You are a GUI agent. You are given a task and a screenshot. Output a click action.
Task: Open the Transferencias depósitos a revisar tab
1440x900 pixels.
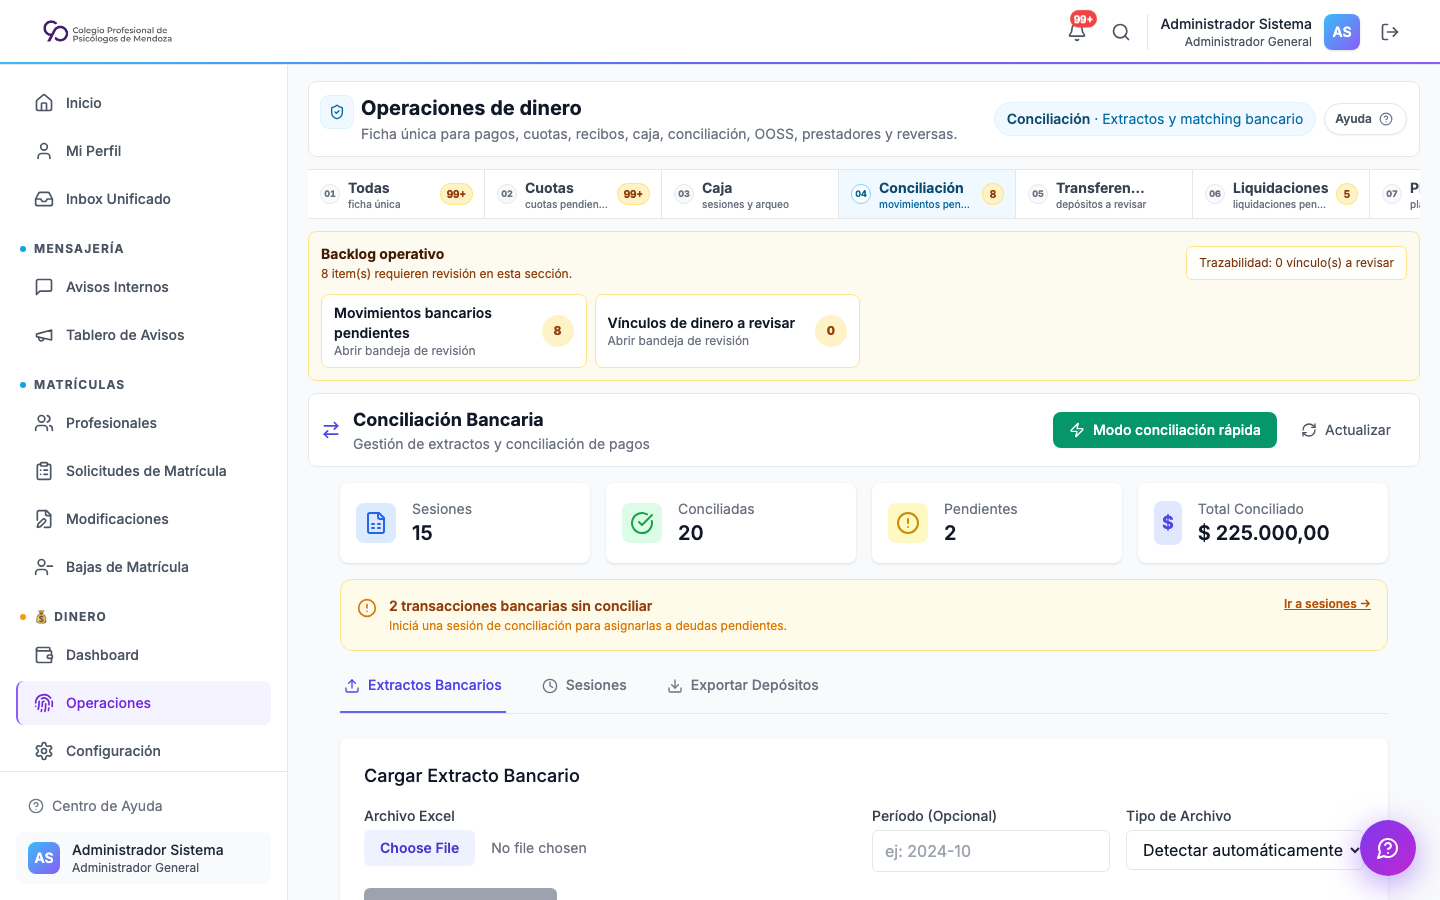(1104, 194)
